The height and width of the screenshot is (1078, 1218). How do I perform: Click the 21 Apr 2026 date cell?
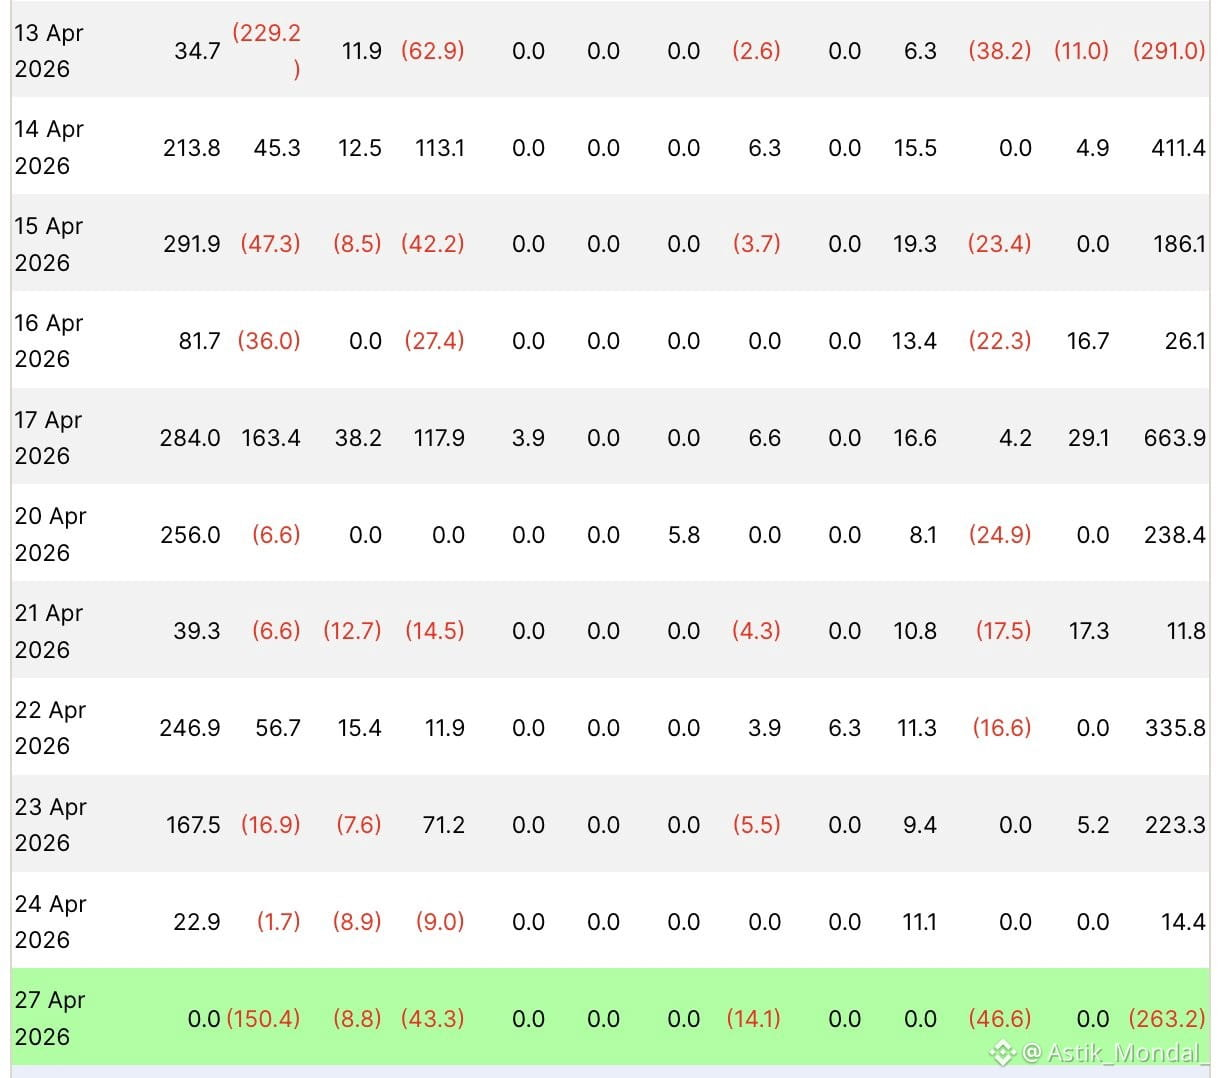pyautogui.click(x=49, y=631)
